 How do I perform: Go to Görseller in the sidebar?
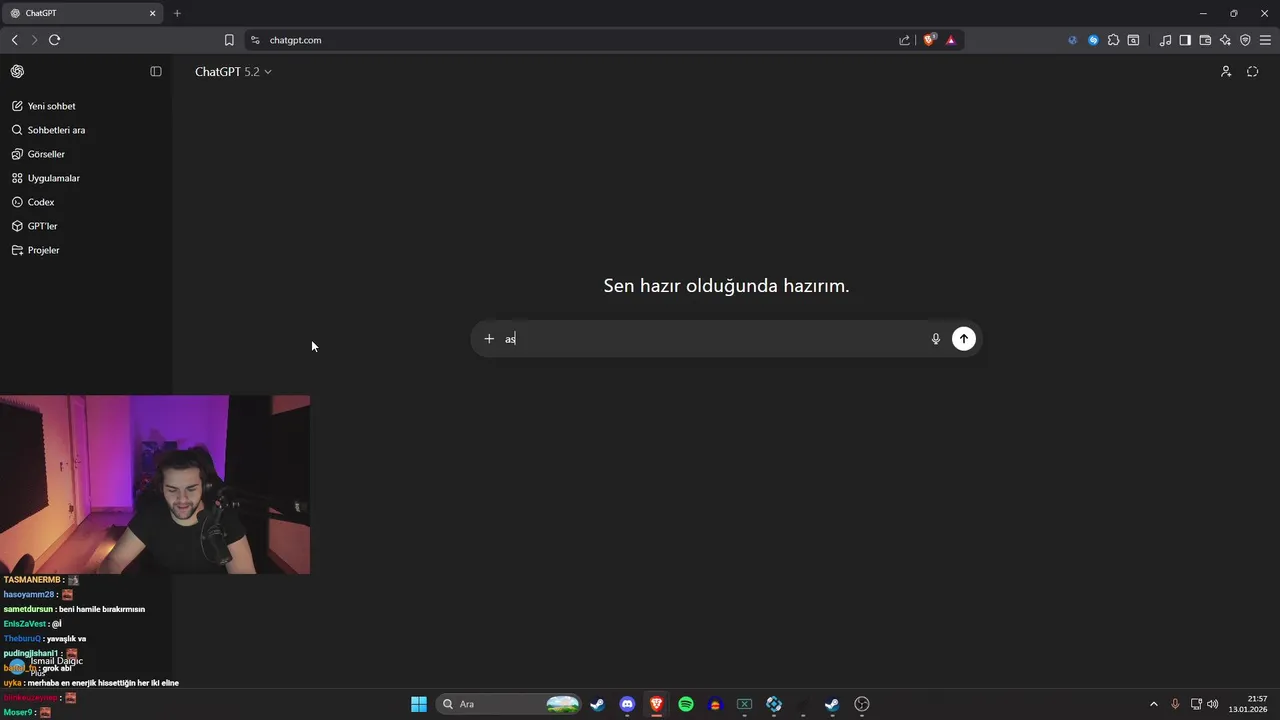39,154
